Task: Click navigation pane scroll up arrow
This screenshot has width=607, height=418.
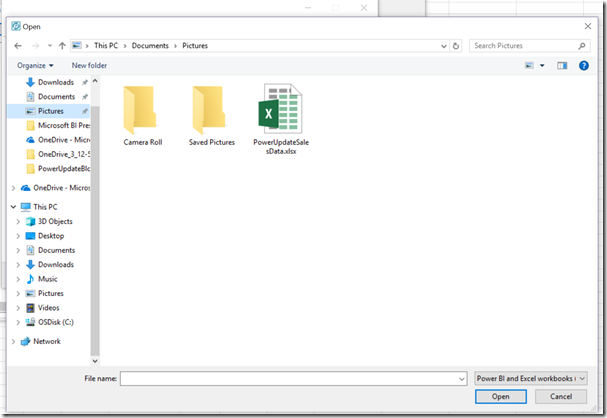Action: 95,81
